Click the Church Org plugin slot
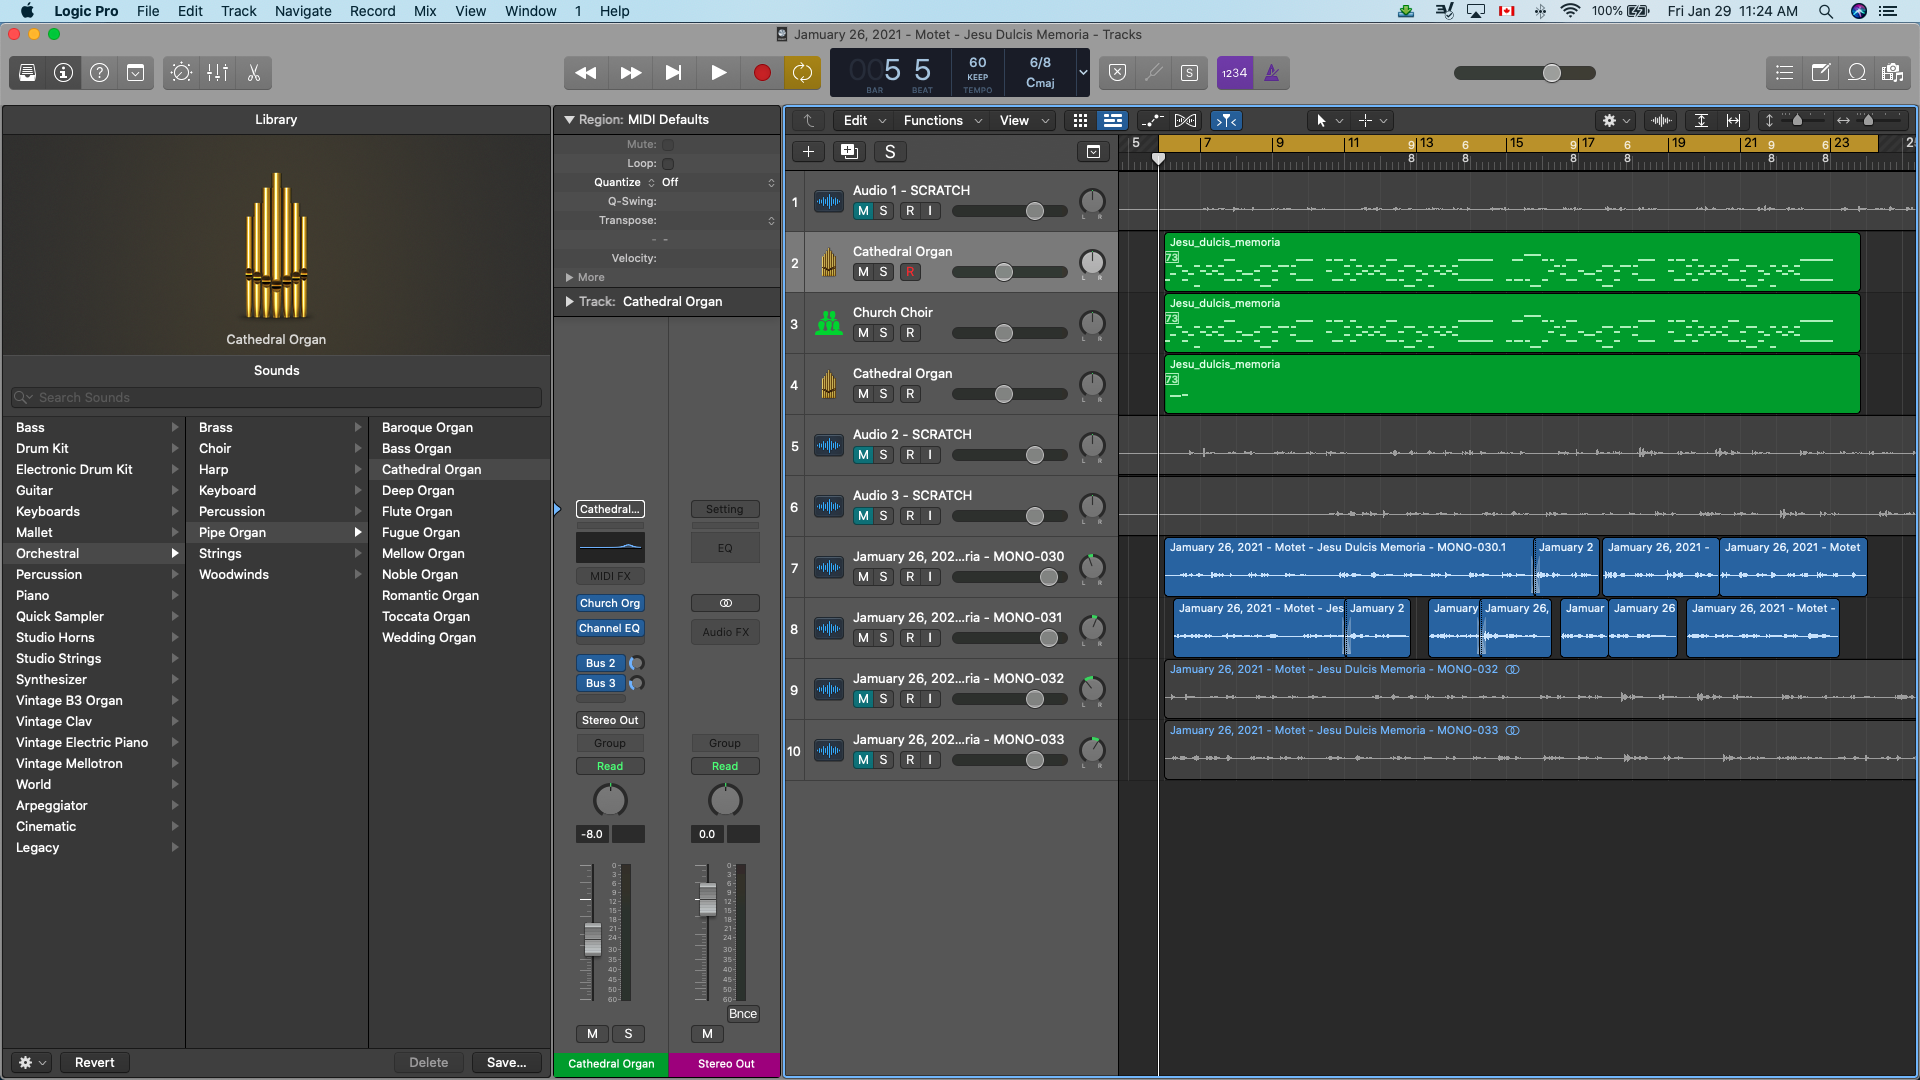Screen dimensions: 1920x1080 610,603
